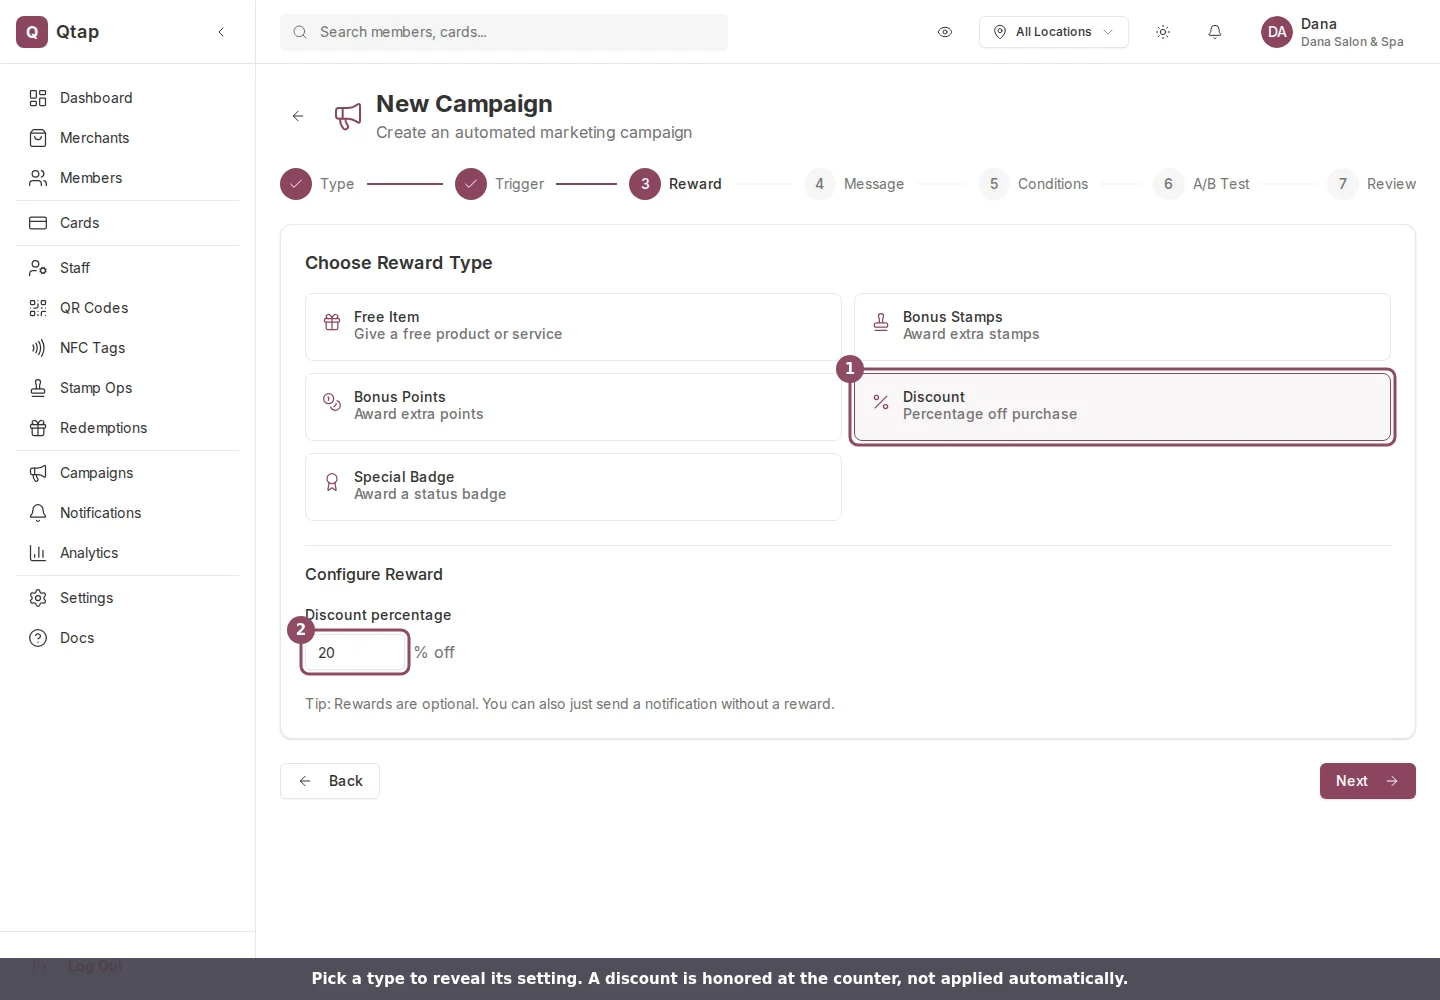1440x1000 pixels.
Task: Click the NFC Tags icon
Action: coord(38,348)
